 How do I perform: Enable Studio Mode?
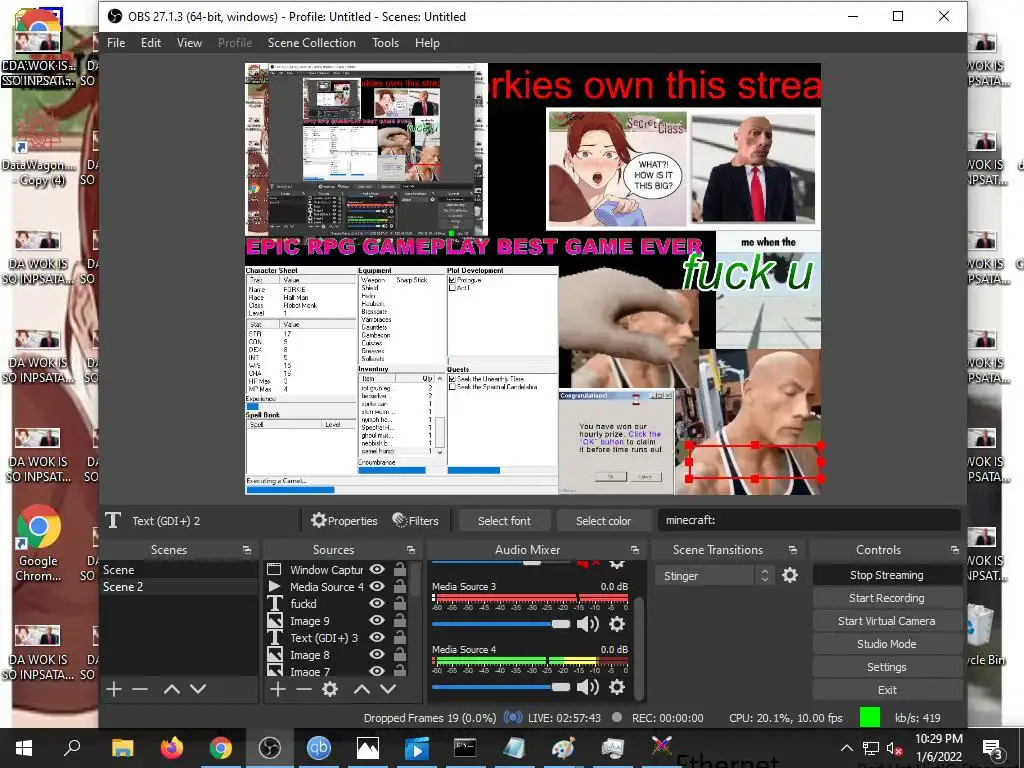click(887, 644)
